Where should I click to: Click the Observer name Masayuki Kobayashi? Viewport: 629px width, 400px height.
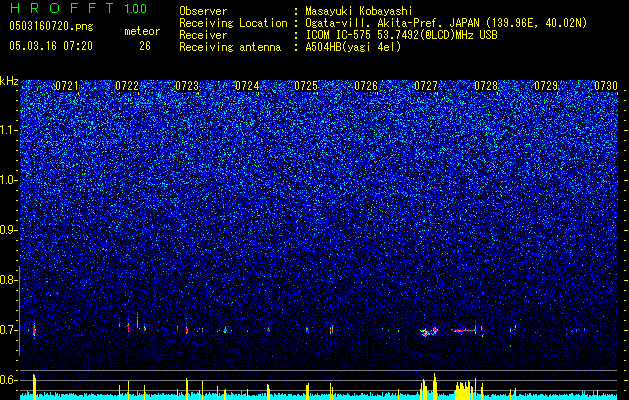click(359, 11)
